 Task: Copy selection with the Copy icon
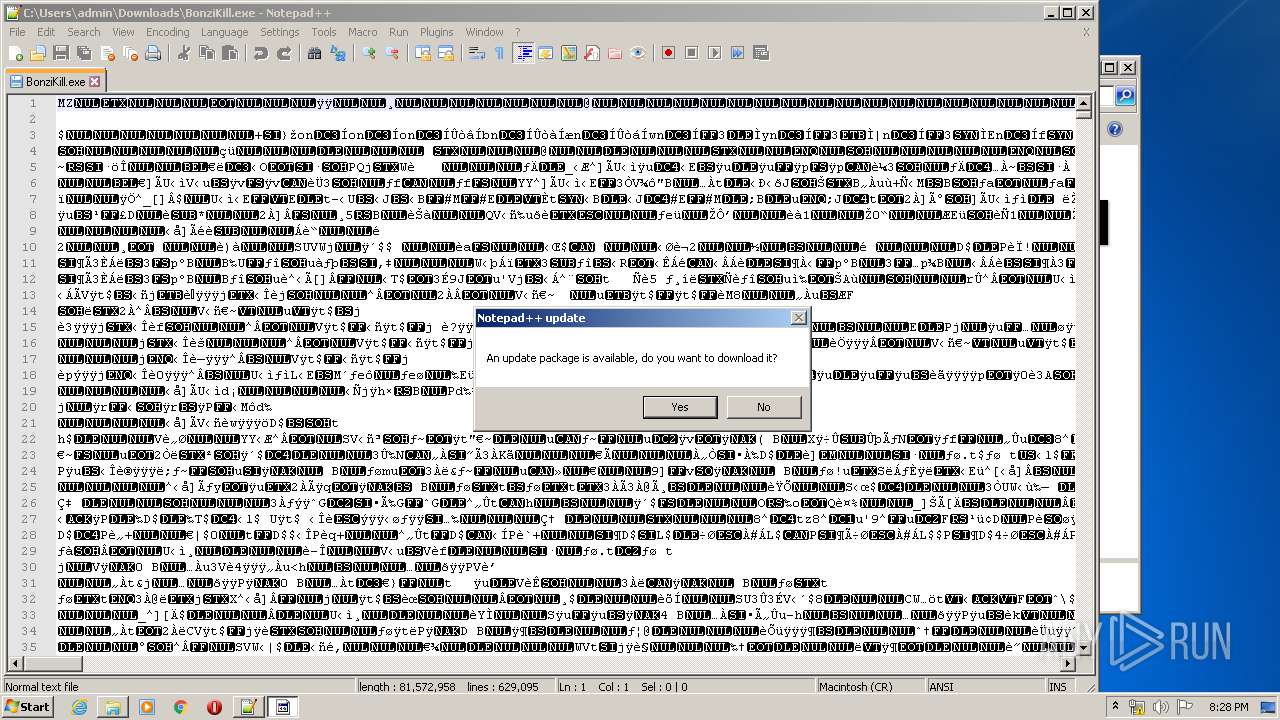(x=206, y=53)
